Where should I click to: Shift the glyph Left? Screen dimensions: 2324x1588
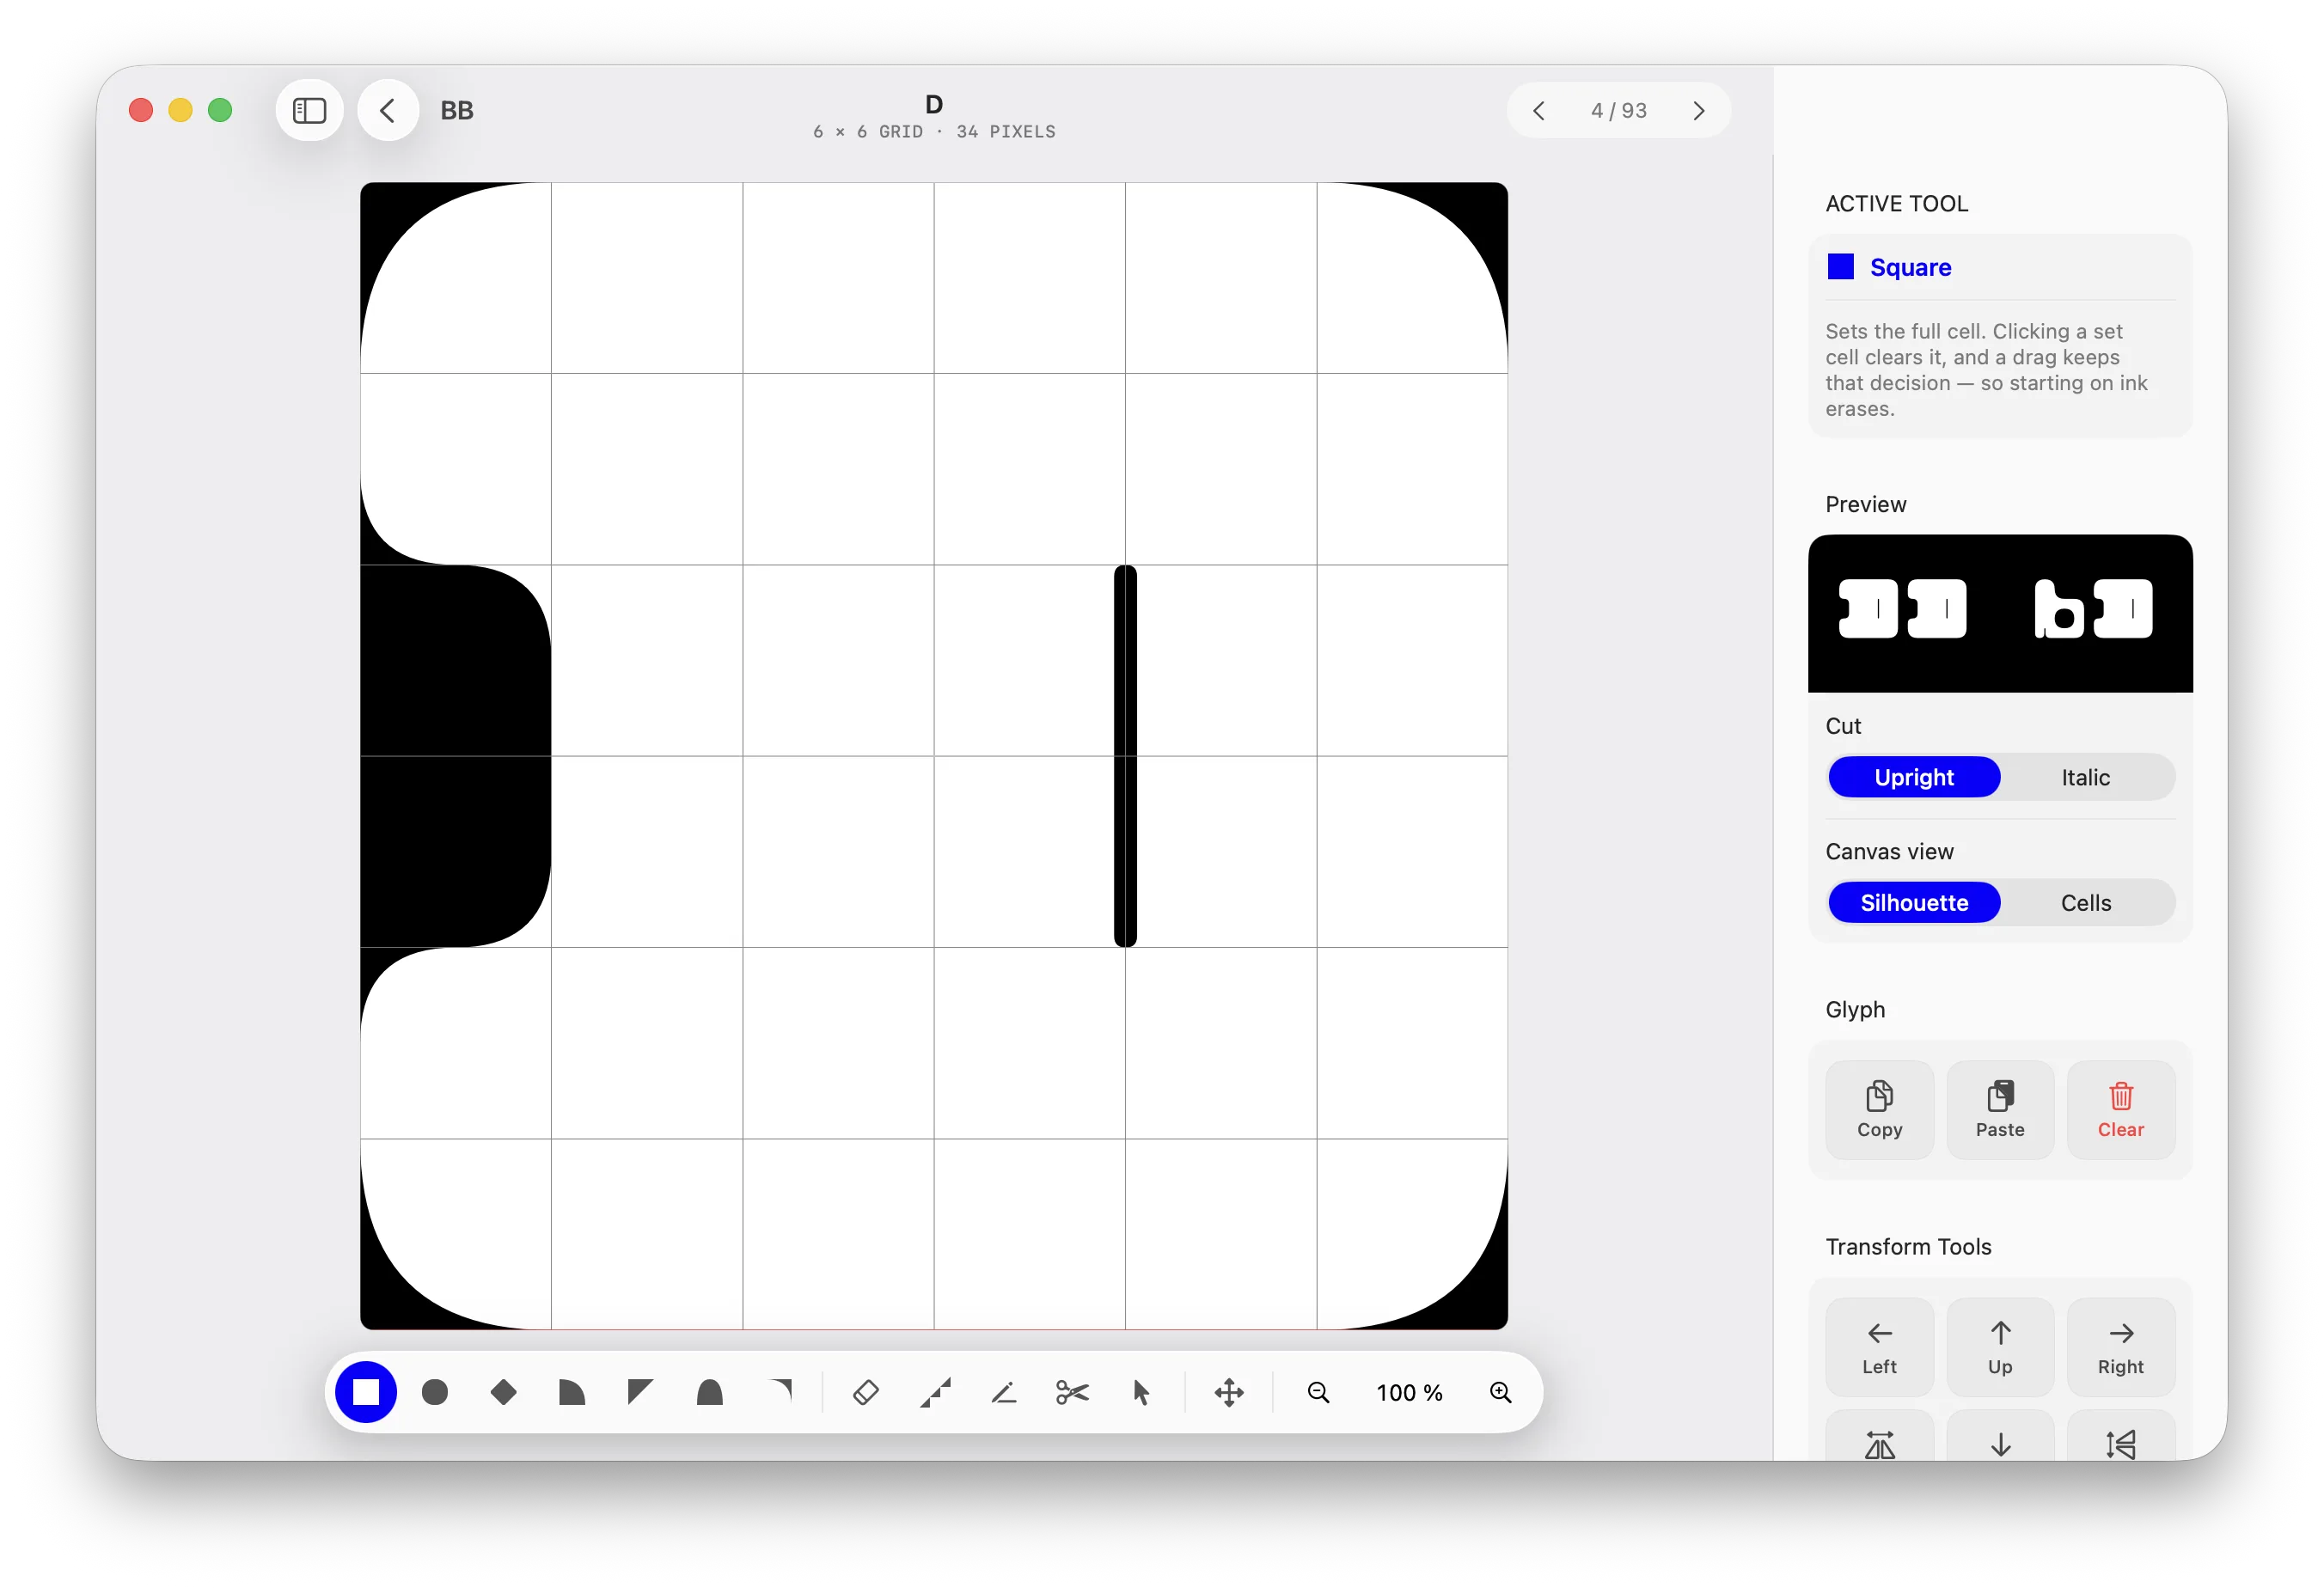[x=1880, y=1347]
